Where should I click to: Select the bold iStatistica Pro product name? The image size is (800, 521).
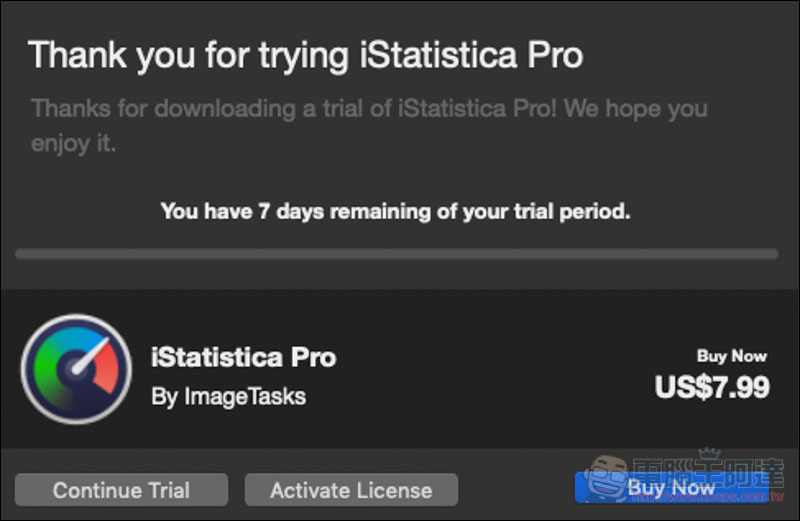(x=244, y=357)
